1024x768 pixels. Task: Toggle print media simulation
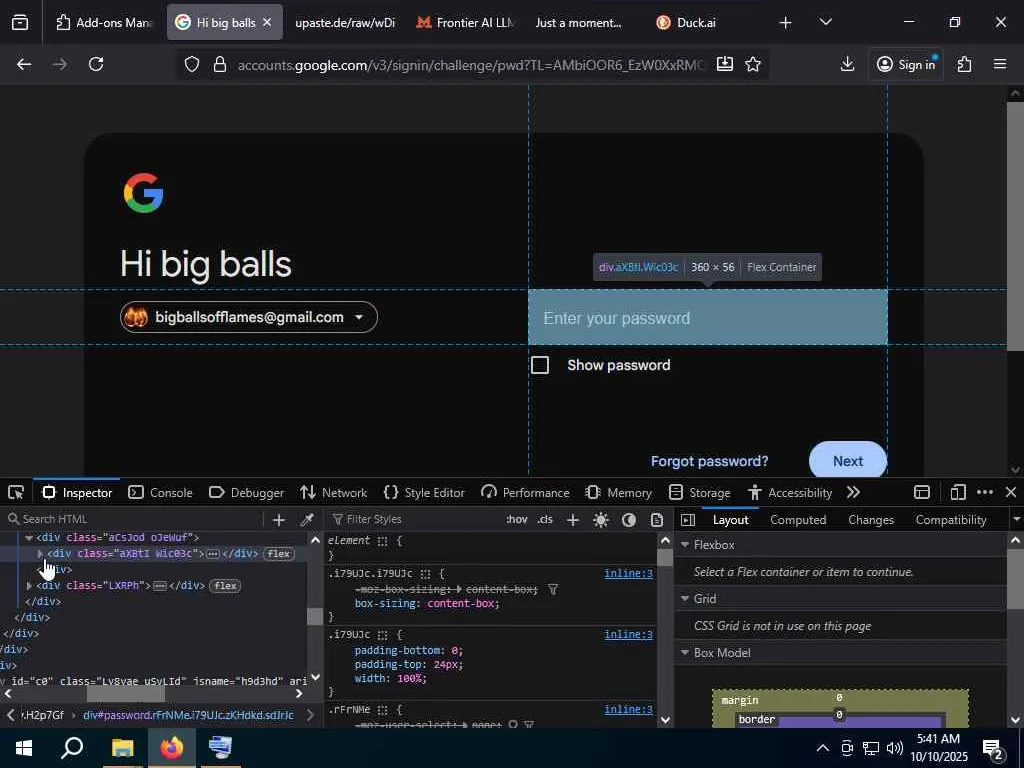click(657, 520)
